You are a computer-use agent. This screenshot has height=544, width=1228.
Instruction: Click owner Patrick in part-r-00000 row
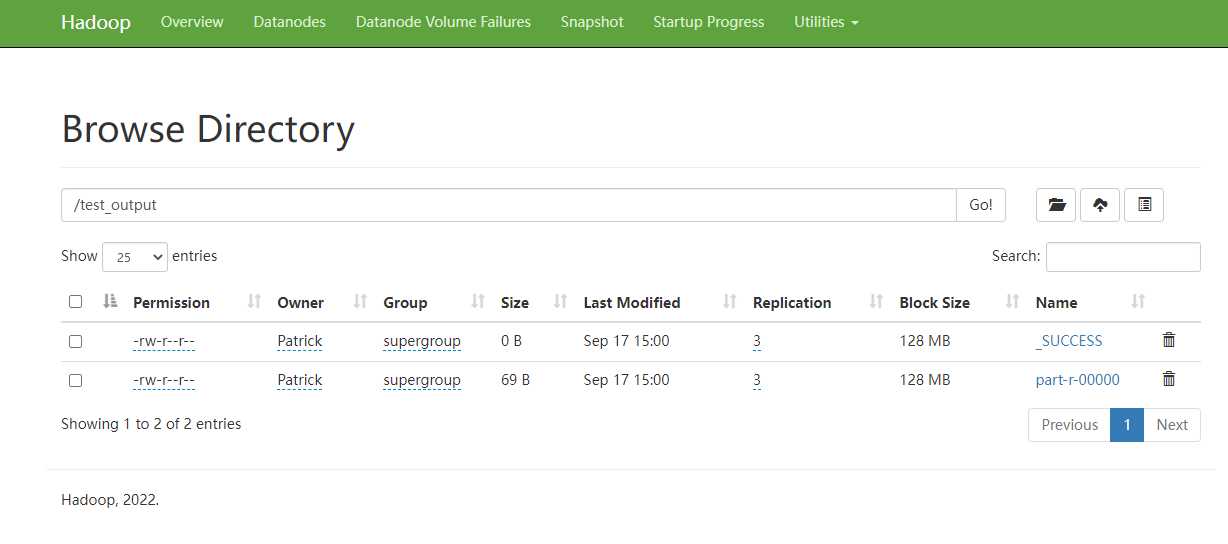(x=300, y=380)
